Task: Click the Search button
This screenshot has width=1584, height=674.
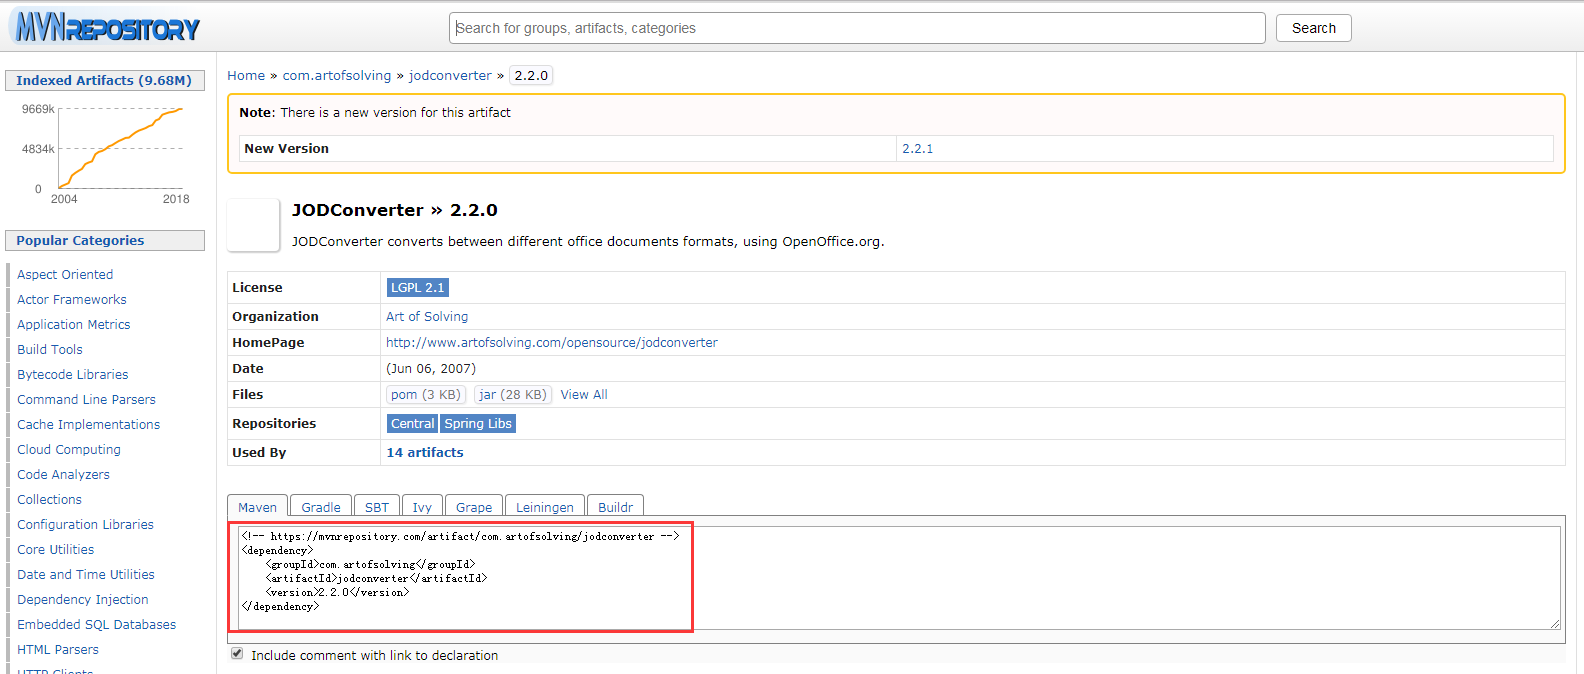Action: (1313, 28)
